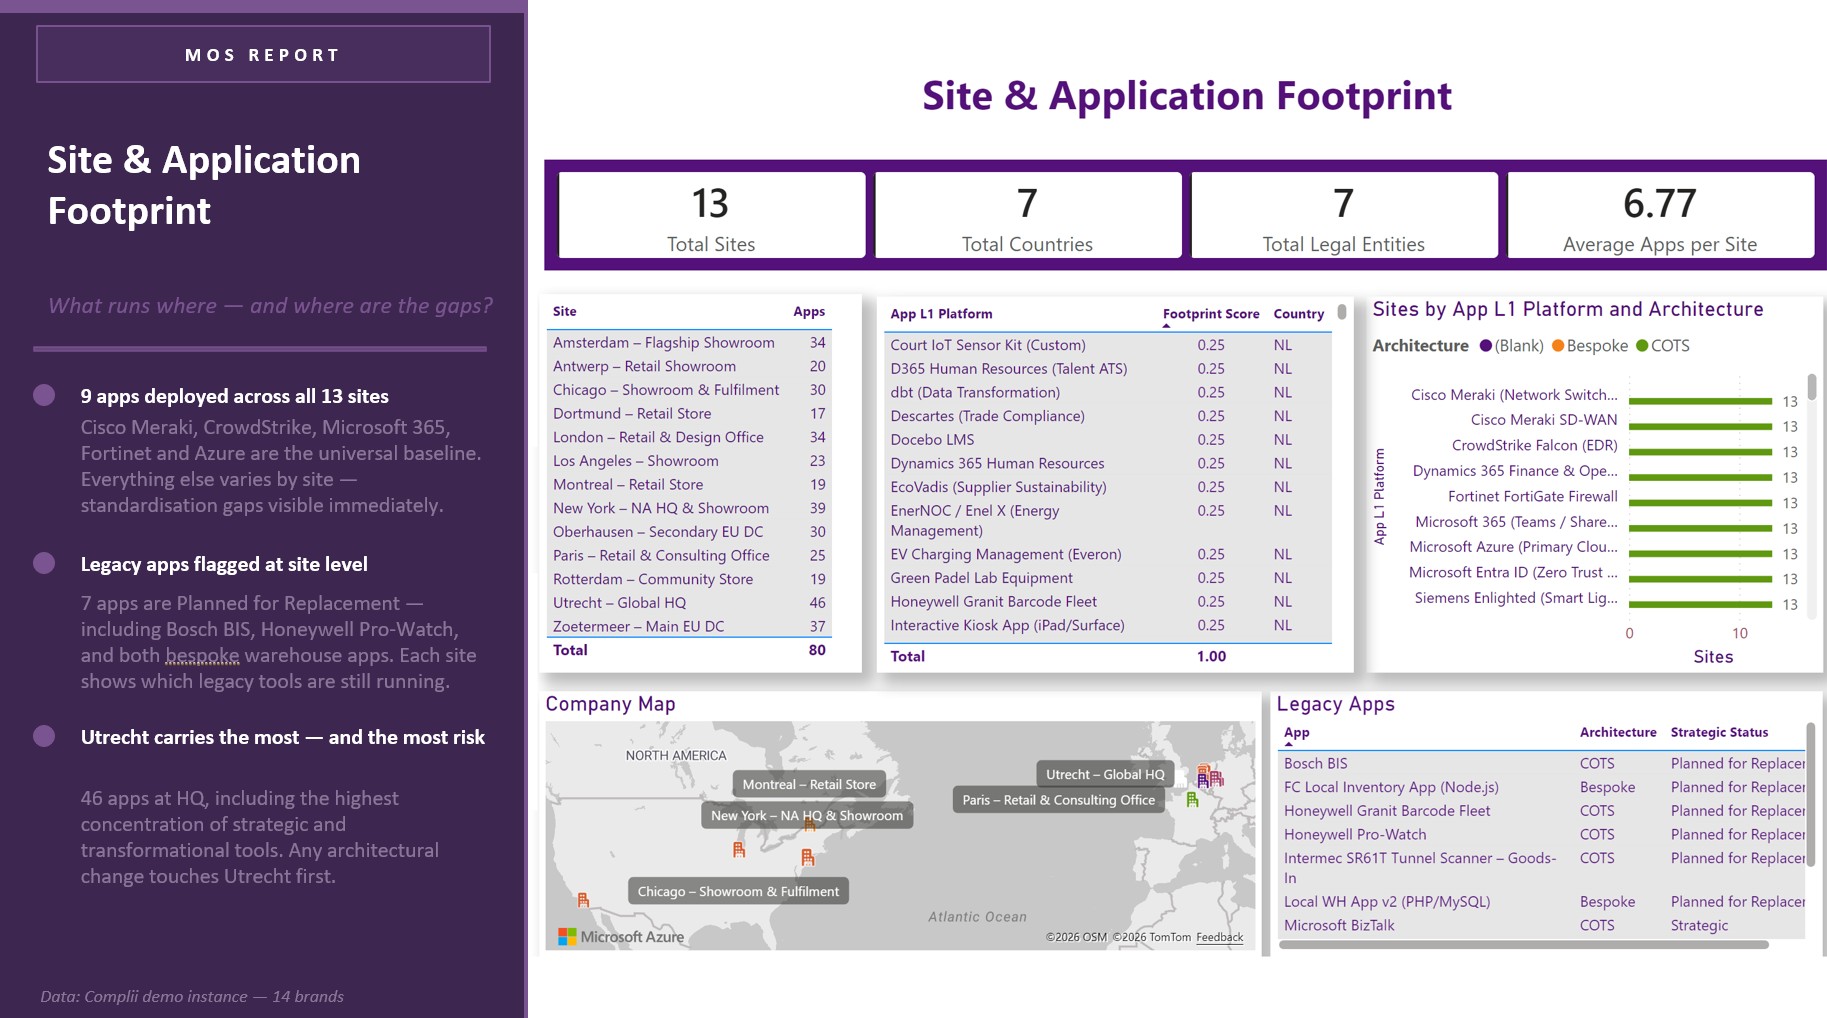Use the App L1 Platform table vertical scrollbar
The height and width of the screenshot is (1018, 1827).
[1342, 312]
